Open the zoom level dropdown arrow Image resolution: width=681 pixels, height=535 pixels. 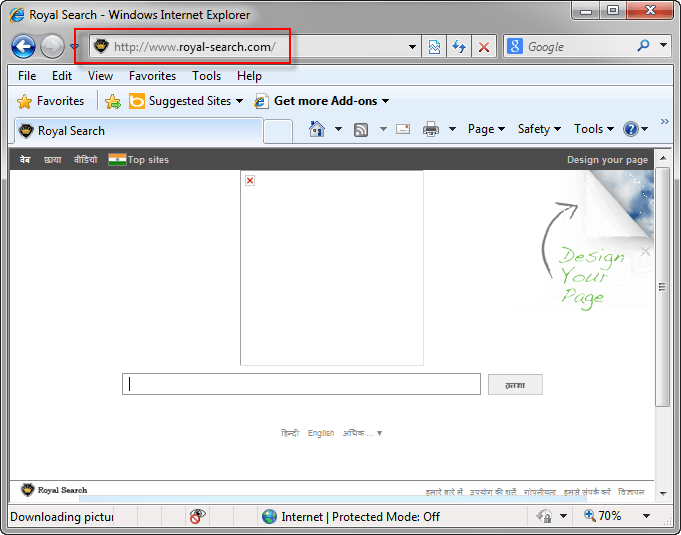646,516
